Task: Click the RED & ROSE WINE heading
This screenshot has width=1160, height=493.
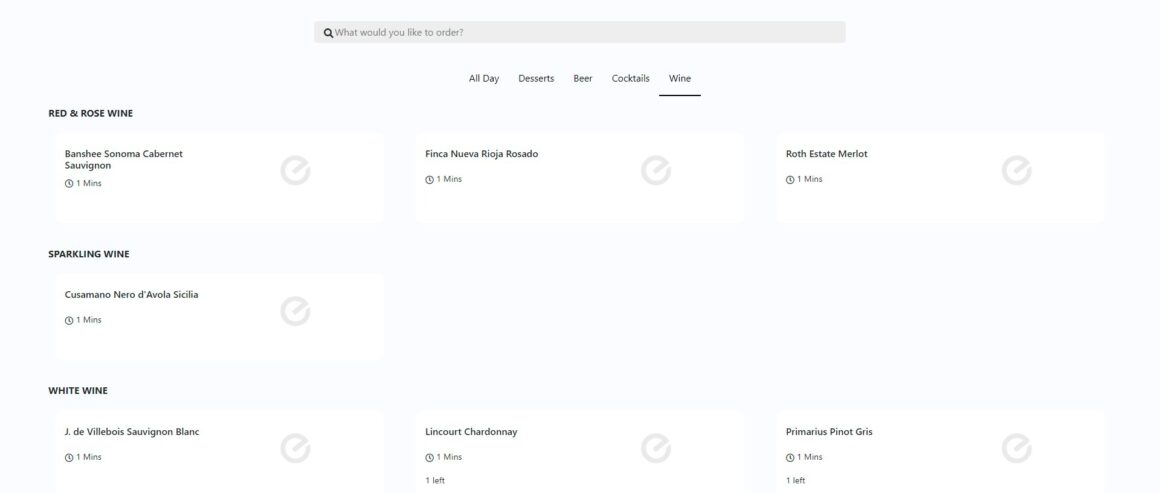Action: coord(90,113)
